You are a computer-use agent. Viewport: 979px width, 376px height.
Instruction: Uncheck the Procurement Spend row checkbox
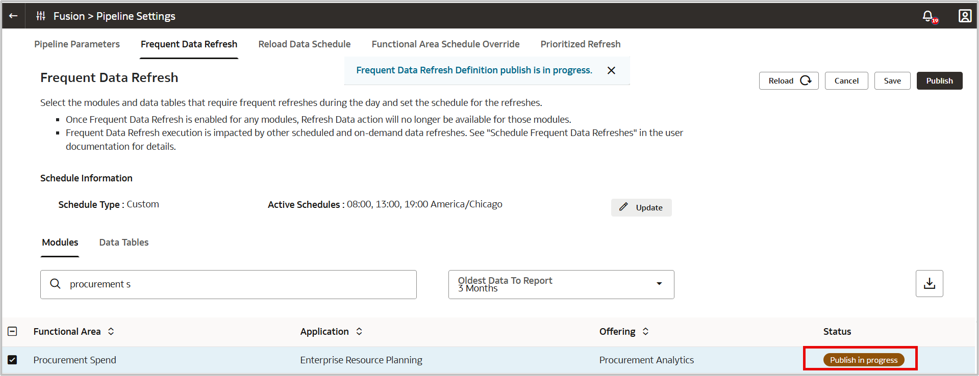12,360
